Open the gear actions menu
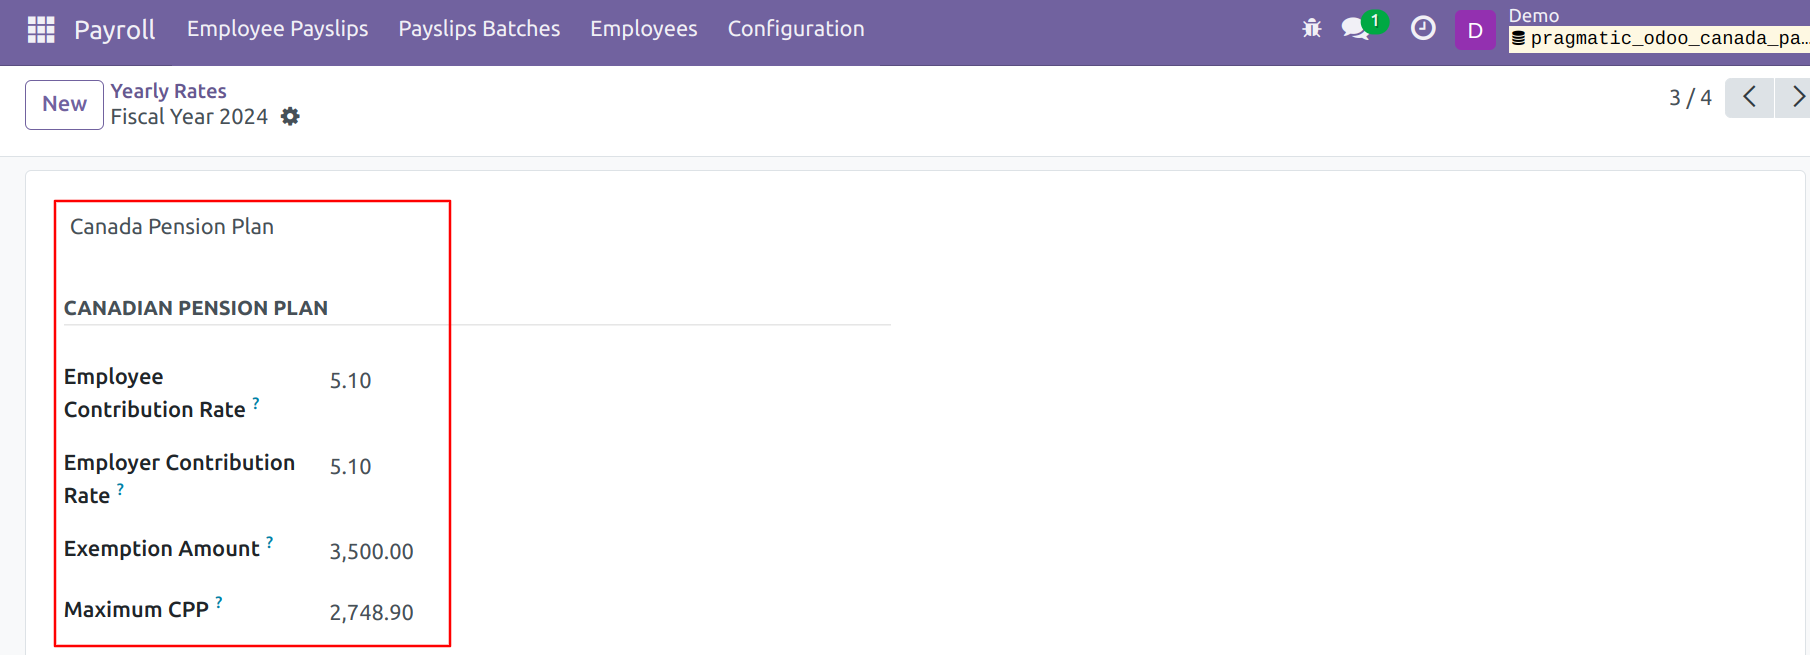The image size is (1810, 655). tap(290, 117)
